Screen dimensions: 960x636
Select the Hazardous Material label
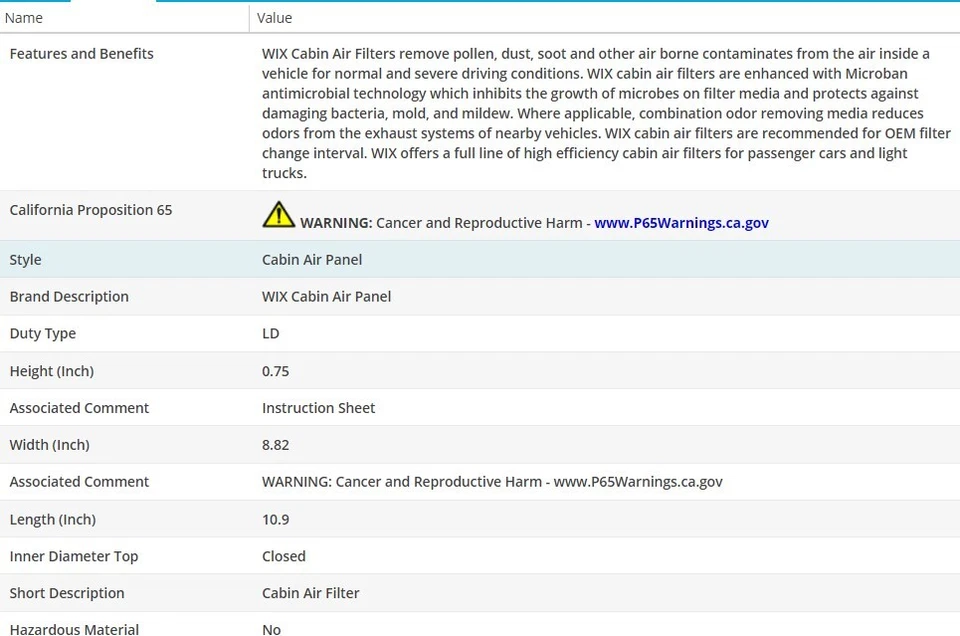click(x=74, y=629)
